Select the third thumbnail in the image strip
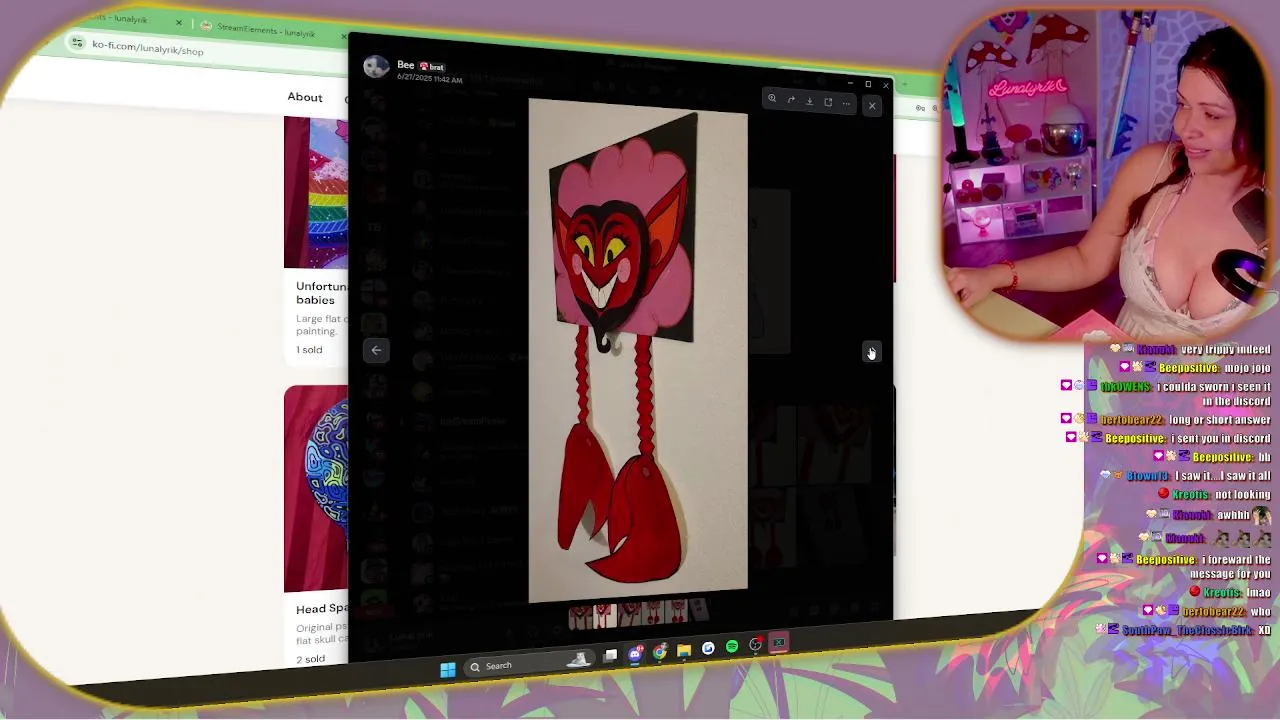Screen dimensions: 1280x720 tap(629, 614)
